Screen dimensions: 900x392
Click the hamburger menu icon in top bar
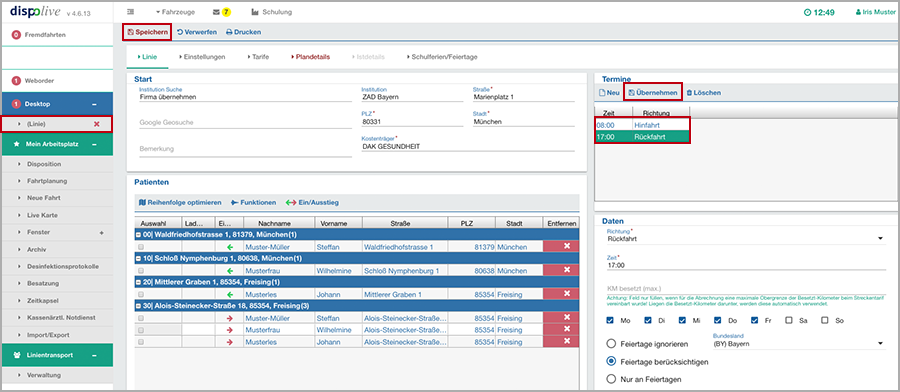[x=130, y=11]
